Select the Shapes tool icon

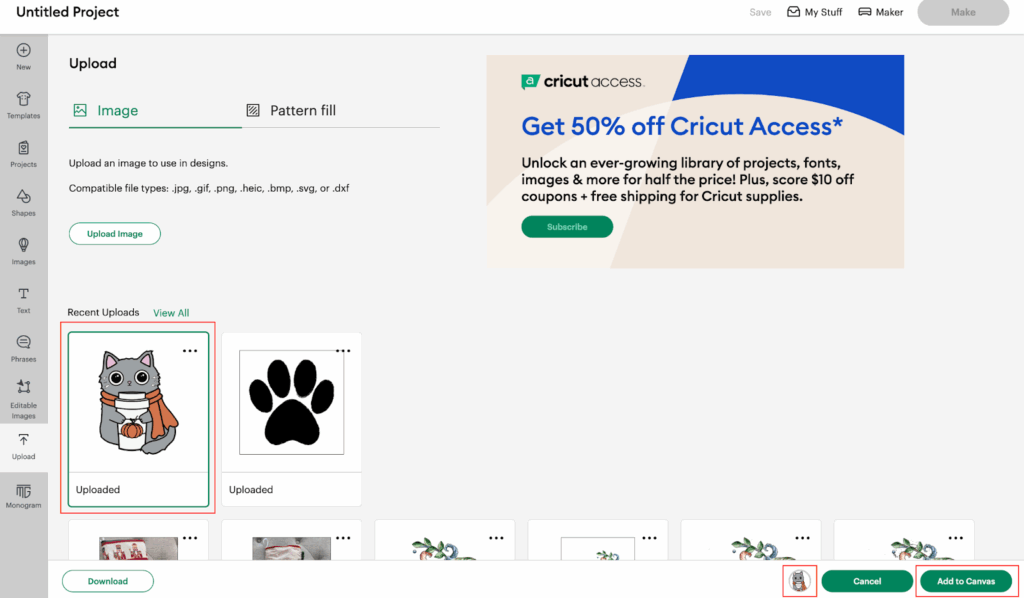click(x=23, y=197)
